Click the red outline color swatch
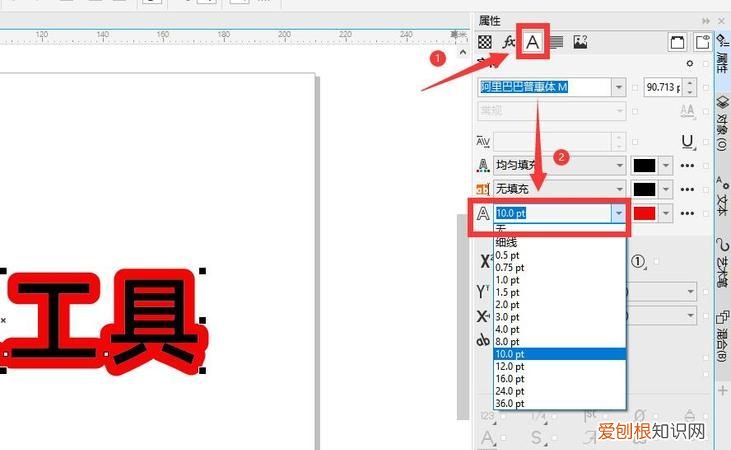Image resolution: width=731 pixels, height=450 pixels. point(644,214)
